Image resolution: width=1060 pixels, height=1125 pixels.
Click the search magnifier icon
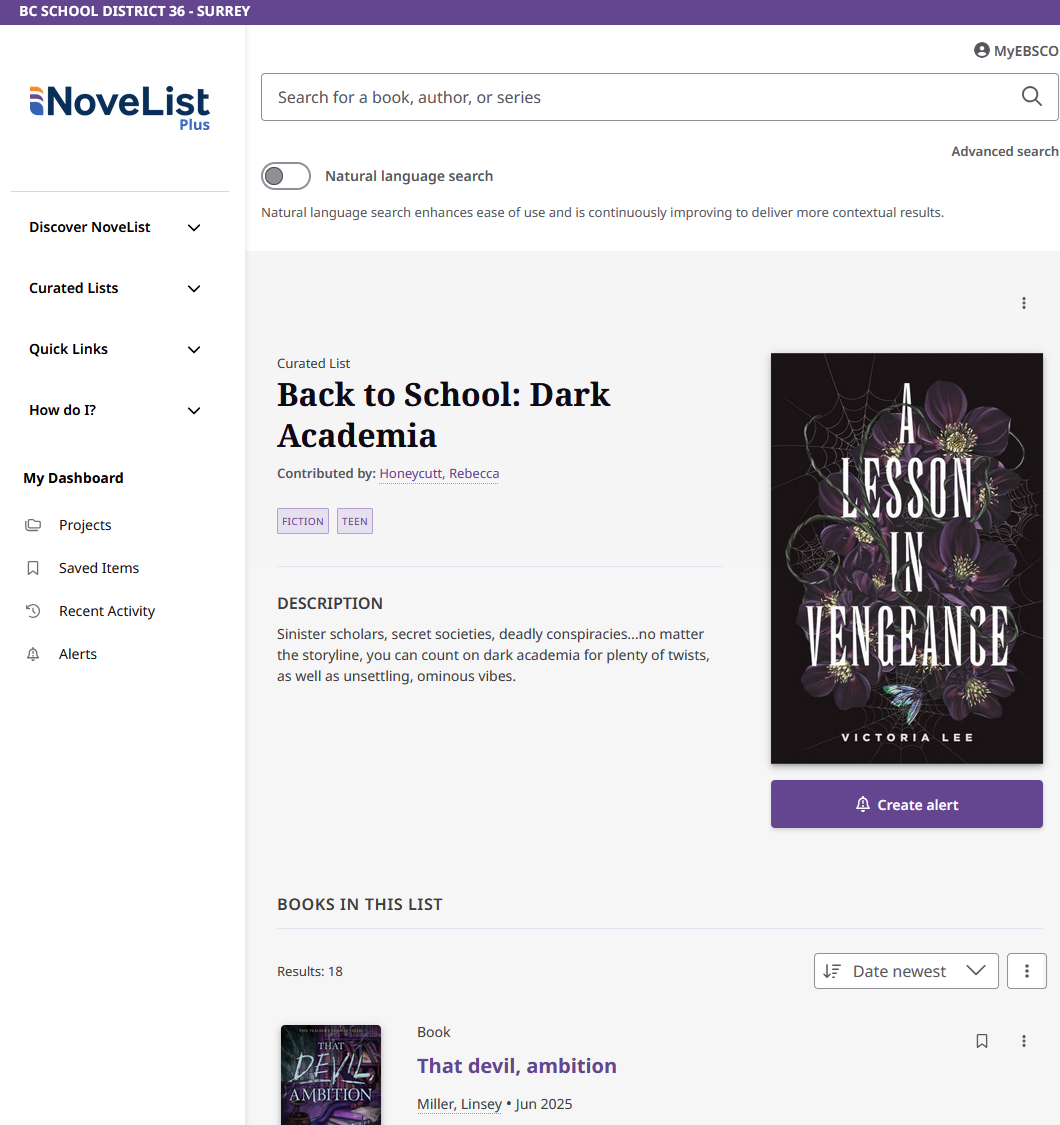tap(1031, 96)
